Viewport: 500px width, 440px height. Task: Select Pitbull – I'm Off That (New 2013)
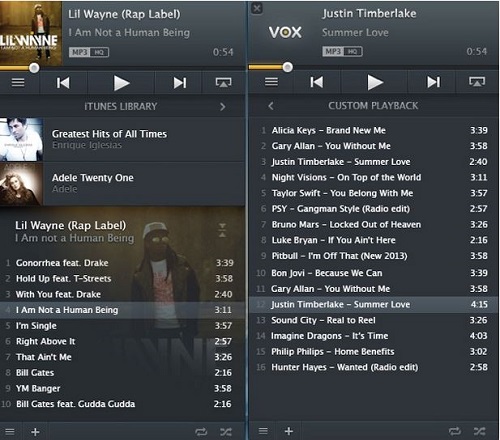(374, 256)
